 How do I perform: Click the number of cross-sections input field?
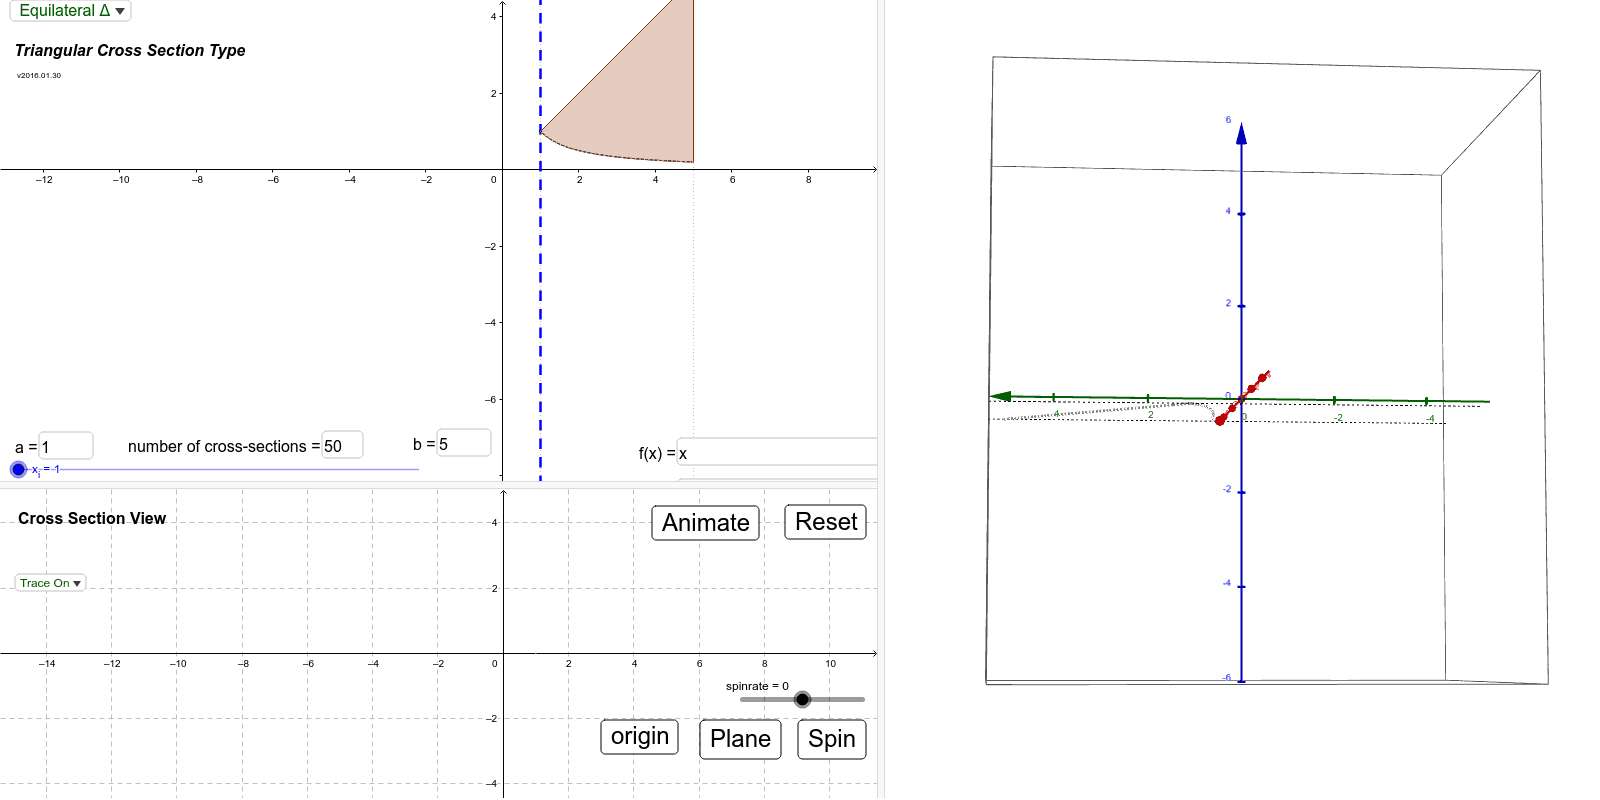coord(343,445)
